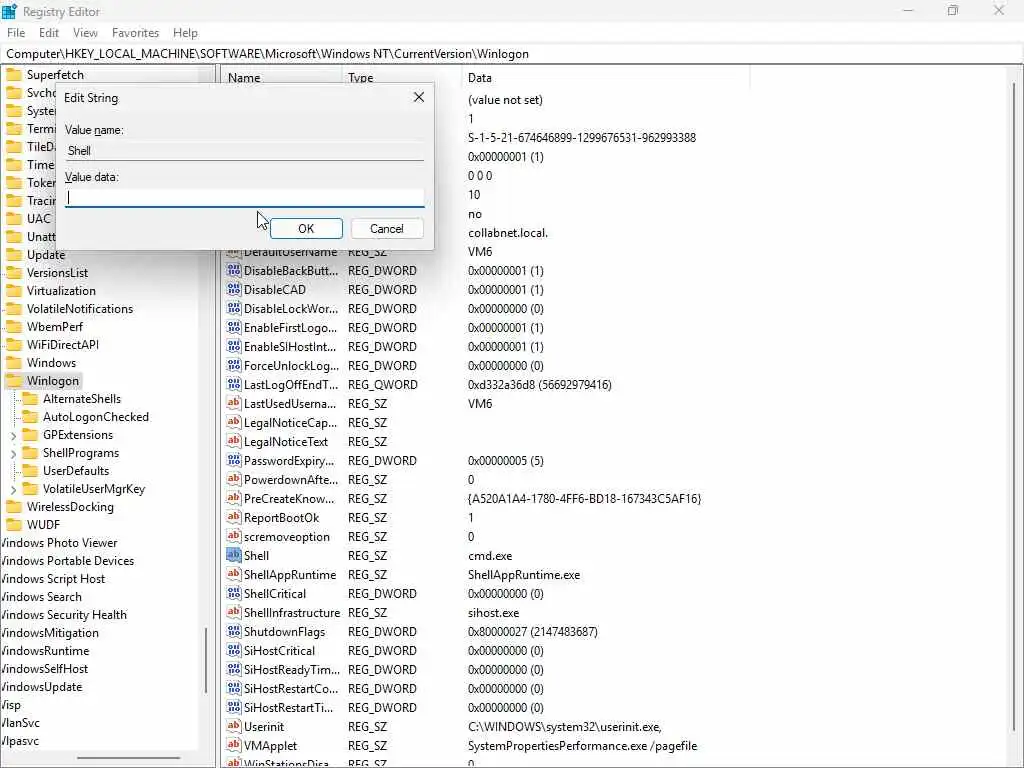
Task: Select the Shell string value icon
Action: (233, 555)
